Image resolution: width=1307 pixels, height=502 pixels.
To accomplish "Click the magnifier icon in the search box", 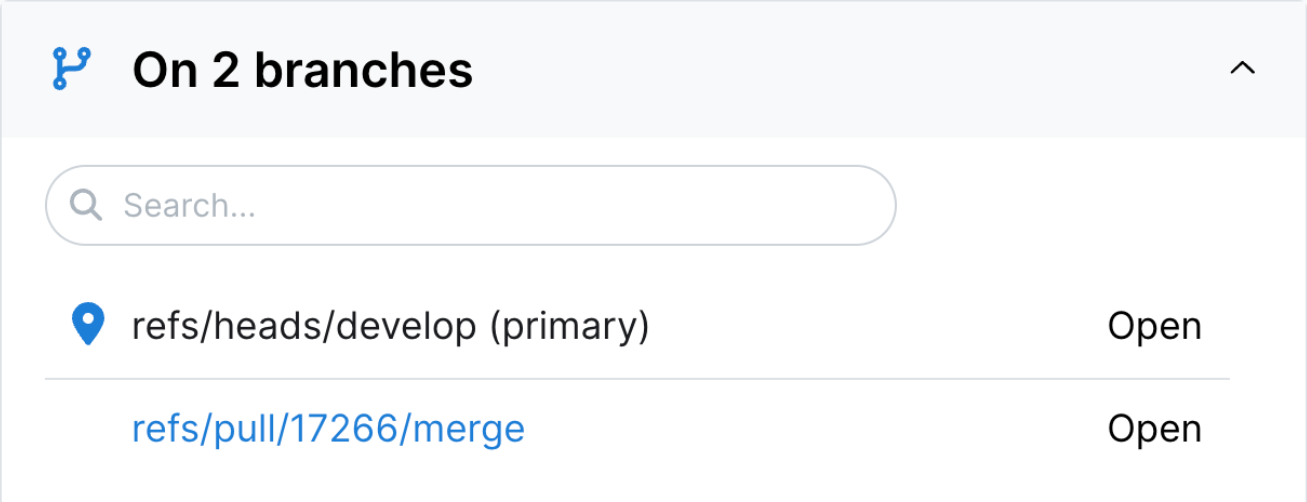I will 87,205.
